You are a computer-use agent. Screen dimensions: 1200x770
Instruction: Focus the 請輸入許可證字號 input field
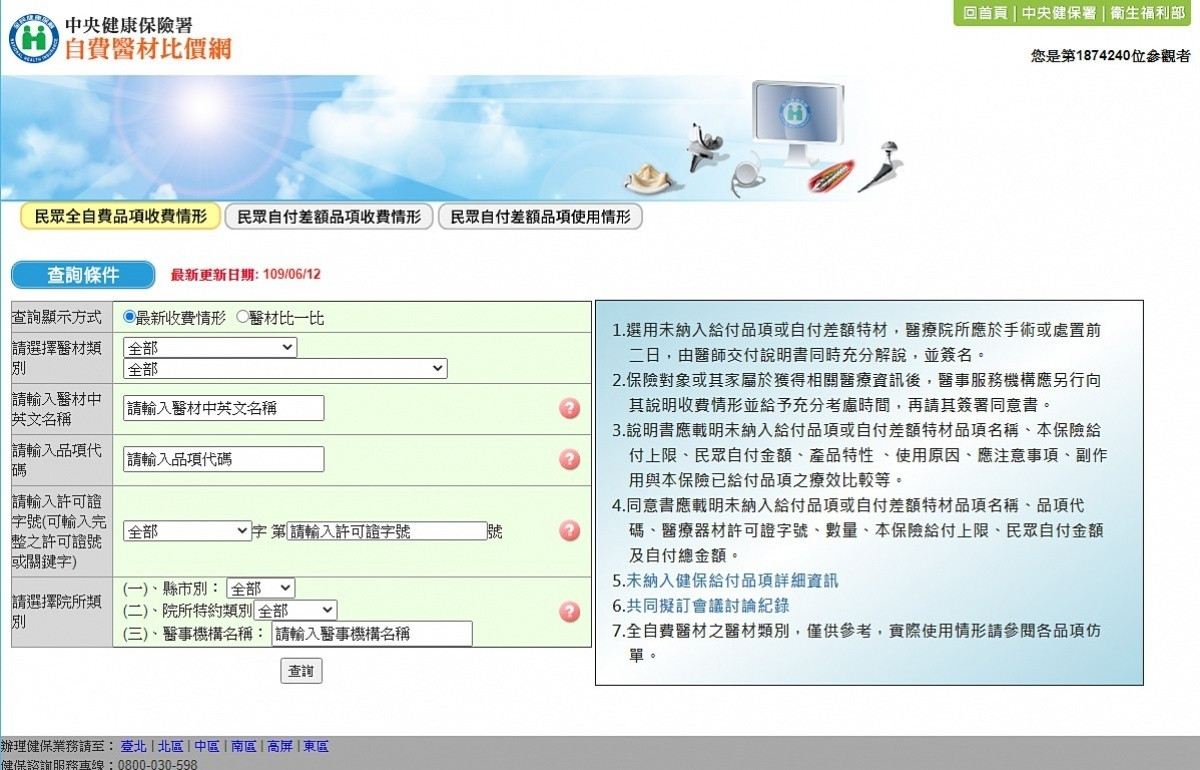click(387, 531)
